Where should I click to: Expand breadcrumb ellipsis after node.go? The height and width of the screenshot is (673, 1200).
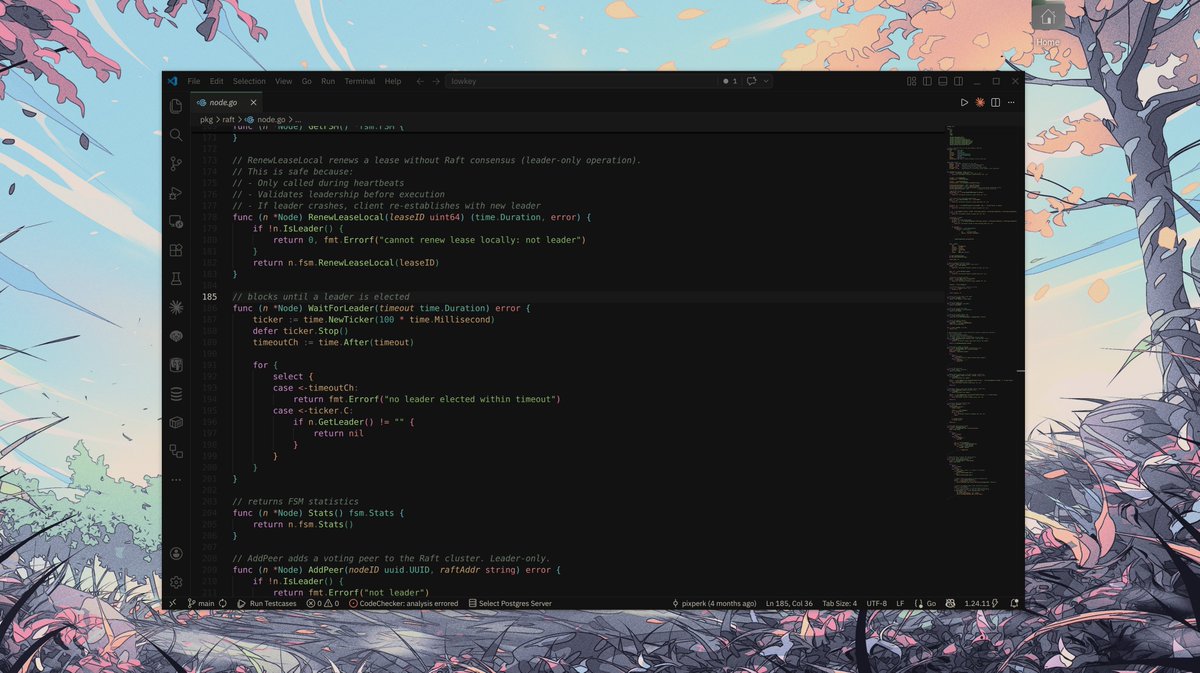[297, 119]
